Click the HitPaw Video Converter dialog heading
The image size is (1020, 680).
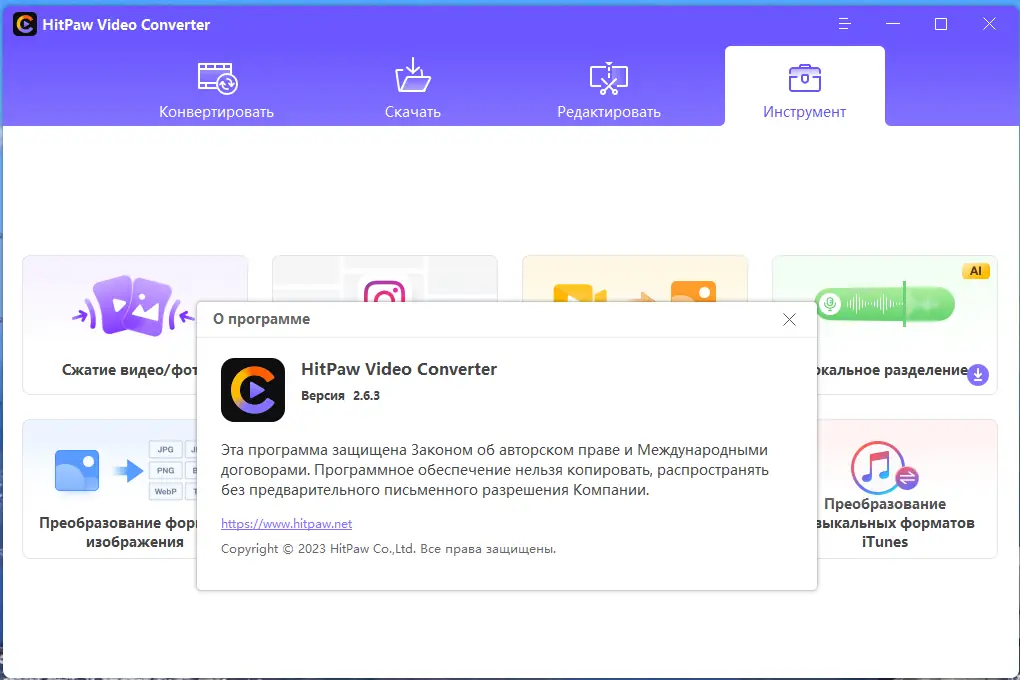pyautogui.click(x=399, y=369)
